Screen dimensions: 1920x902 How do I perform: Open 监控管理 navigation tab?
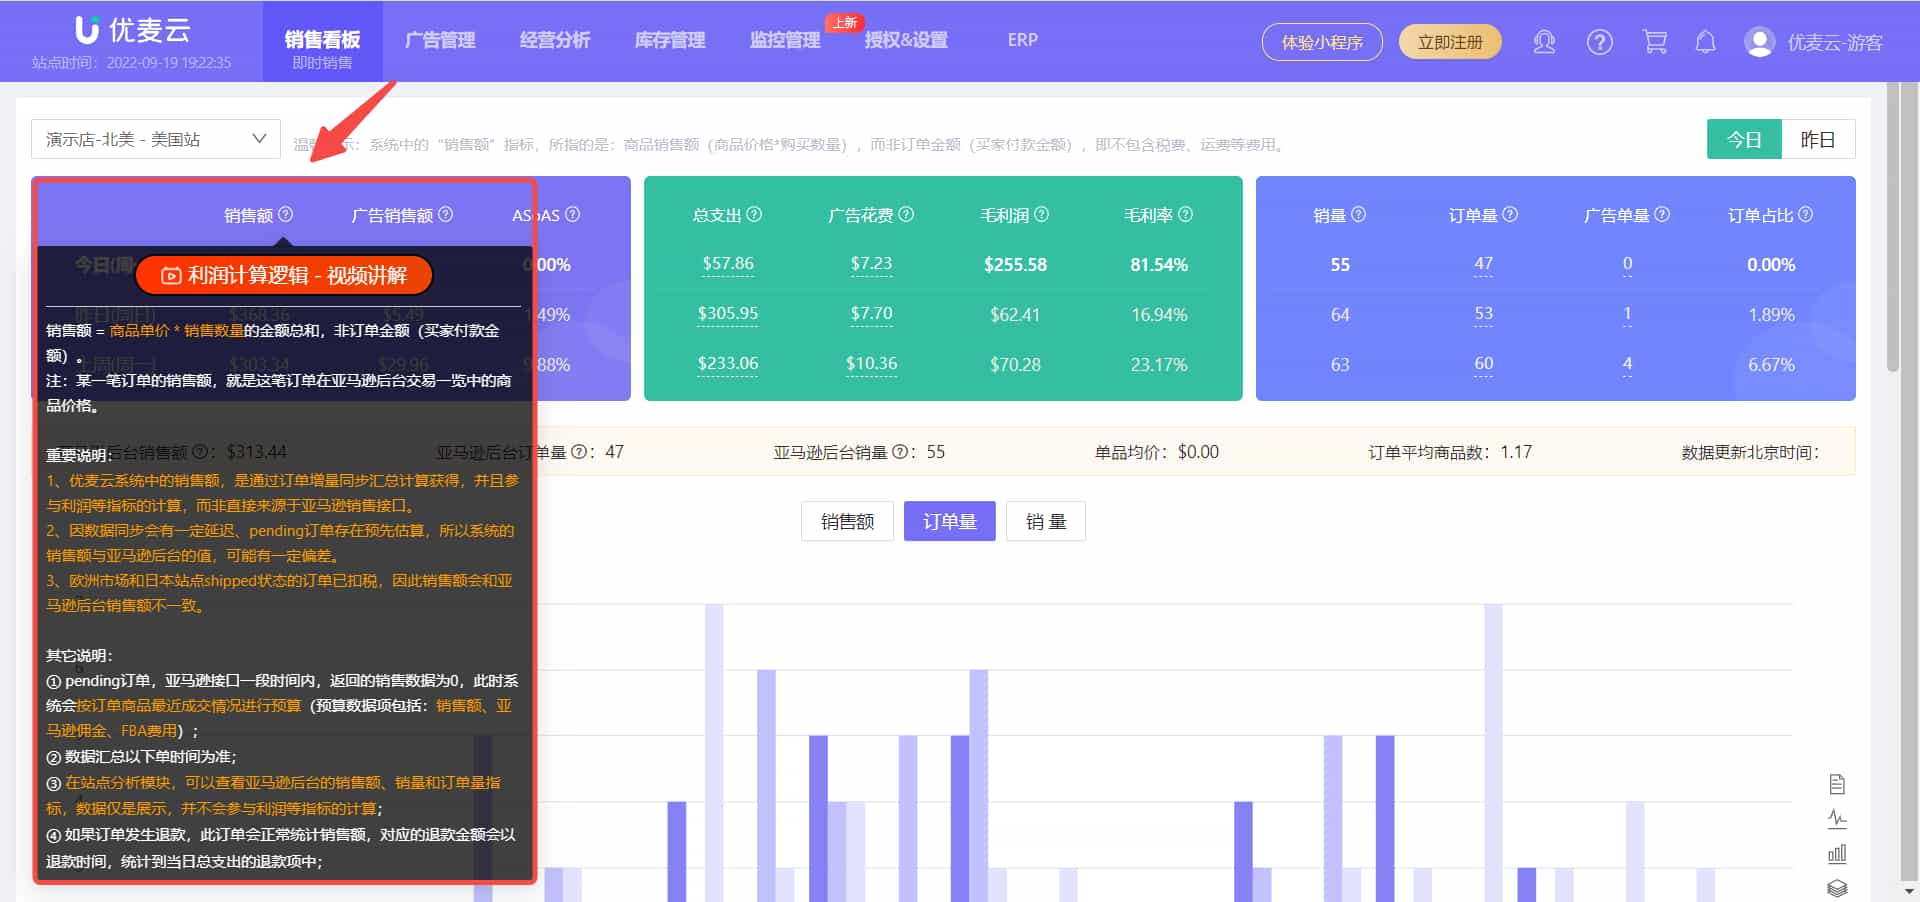[x=785, y=40]
